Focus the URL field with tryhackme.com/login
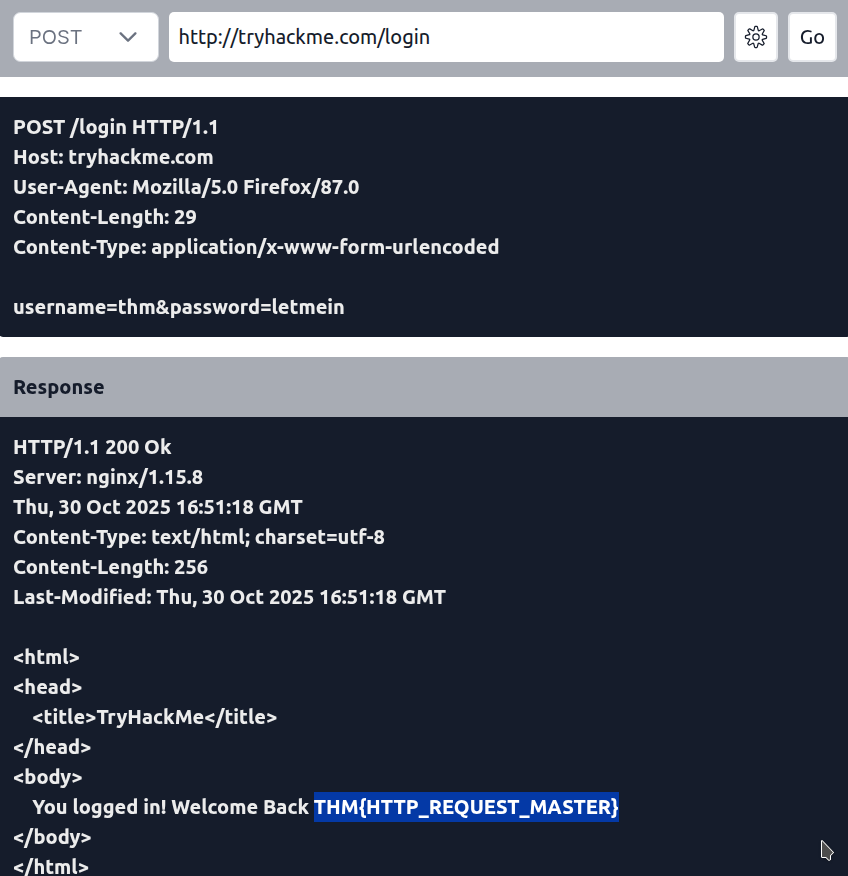The height and width of the screenshot is (876, 848). [x=445, y=37]
